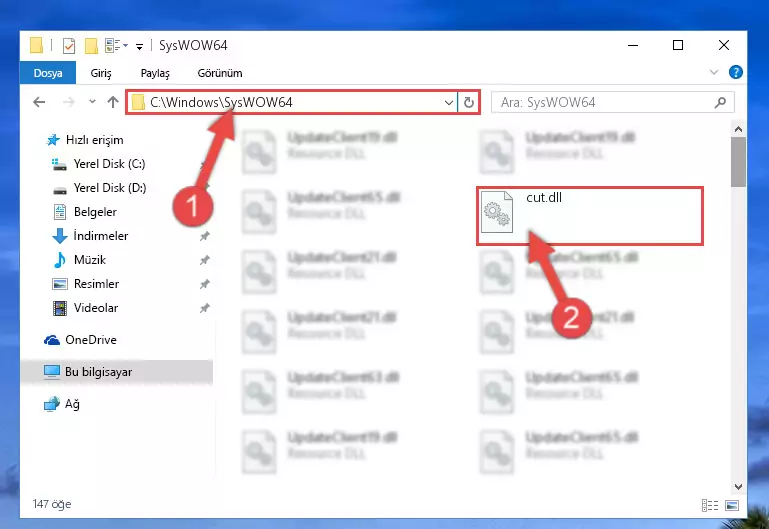The height and width of the screenshot is (529, 769).
Task: Click the 147 öğe status text
Action: 52,504
